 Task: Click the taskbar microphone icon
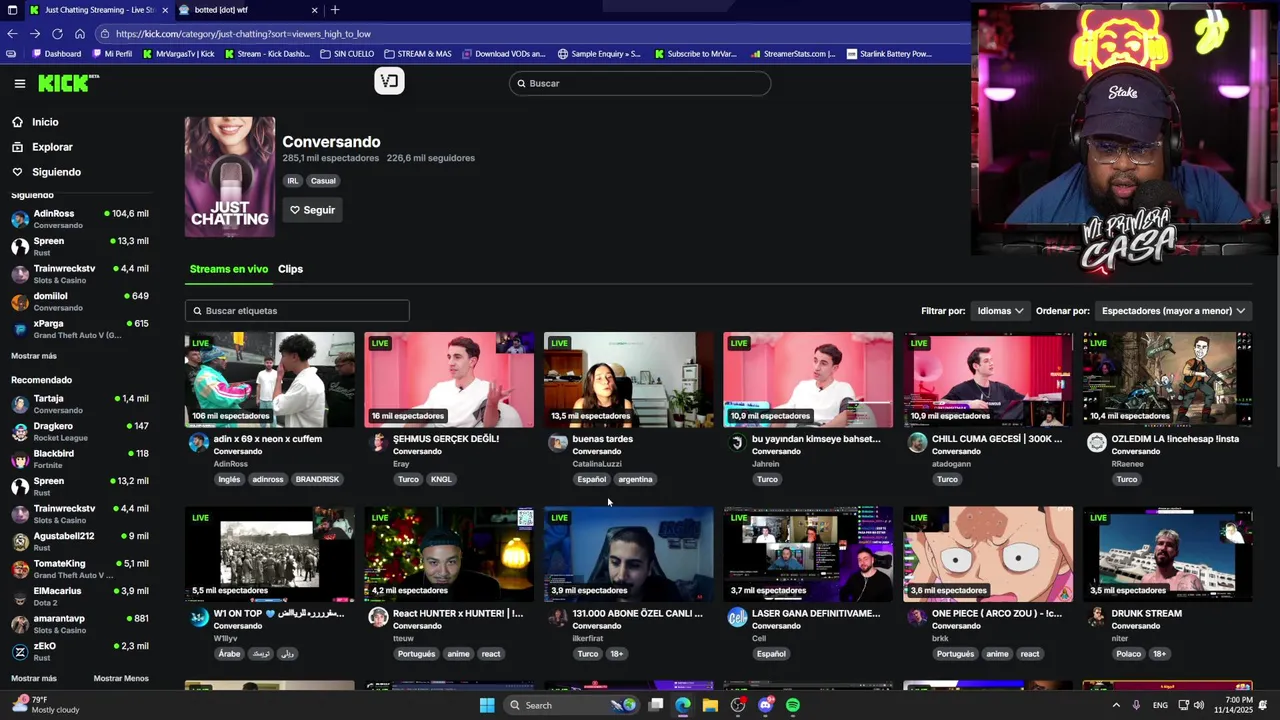[x=1136, y=705]
